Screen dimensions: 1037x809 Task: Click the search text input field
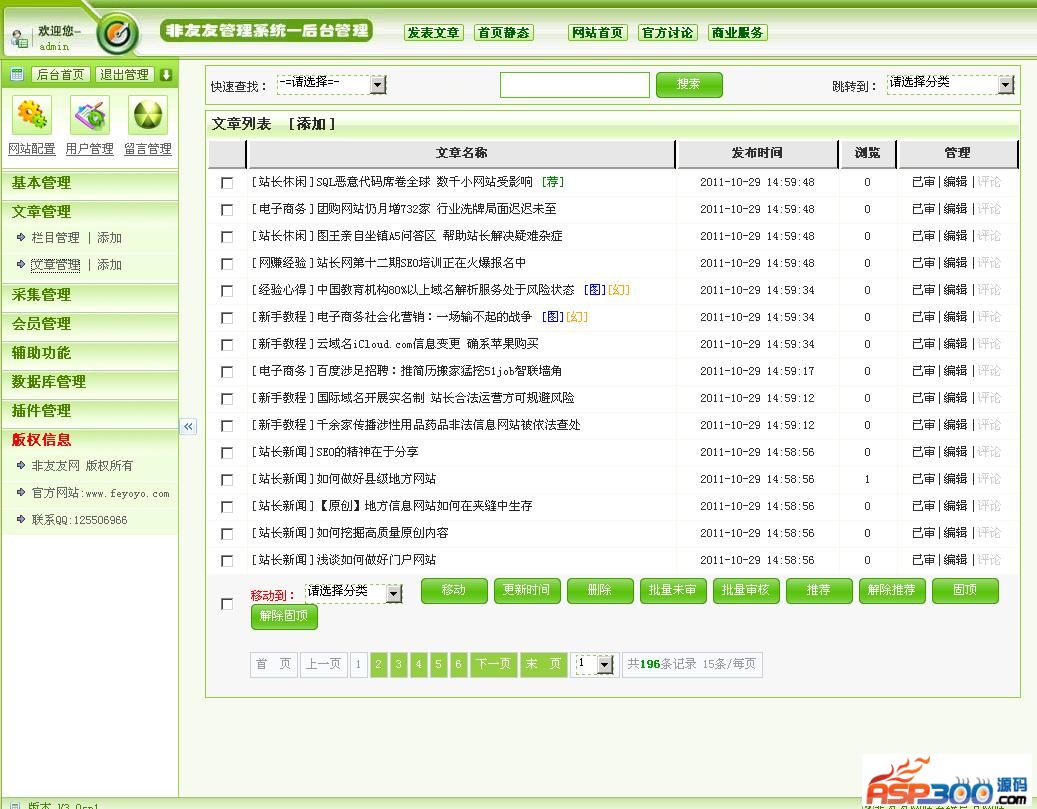tap(574, 85)
